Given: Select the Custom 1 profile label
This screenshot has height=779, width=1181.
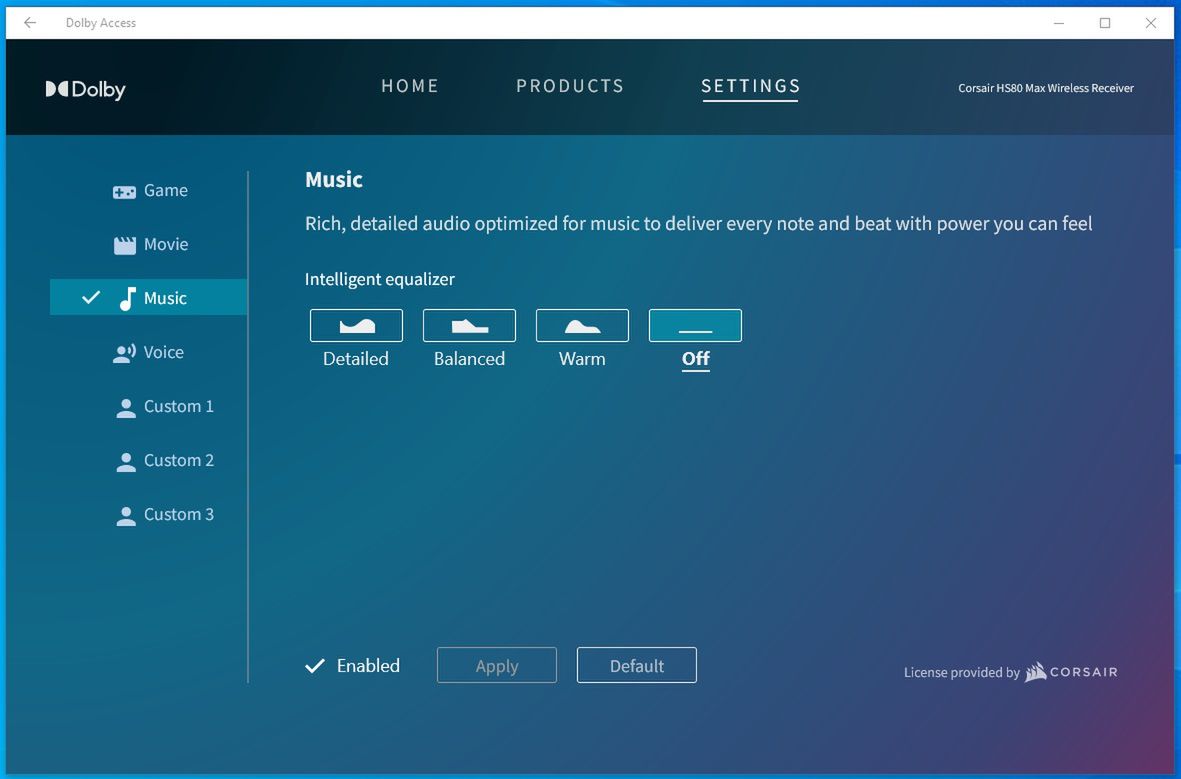Looking at the screenshot, I should click(x=179, y=407).
